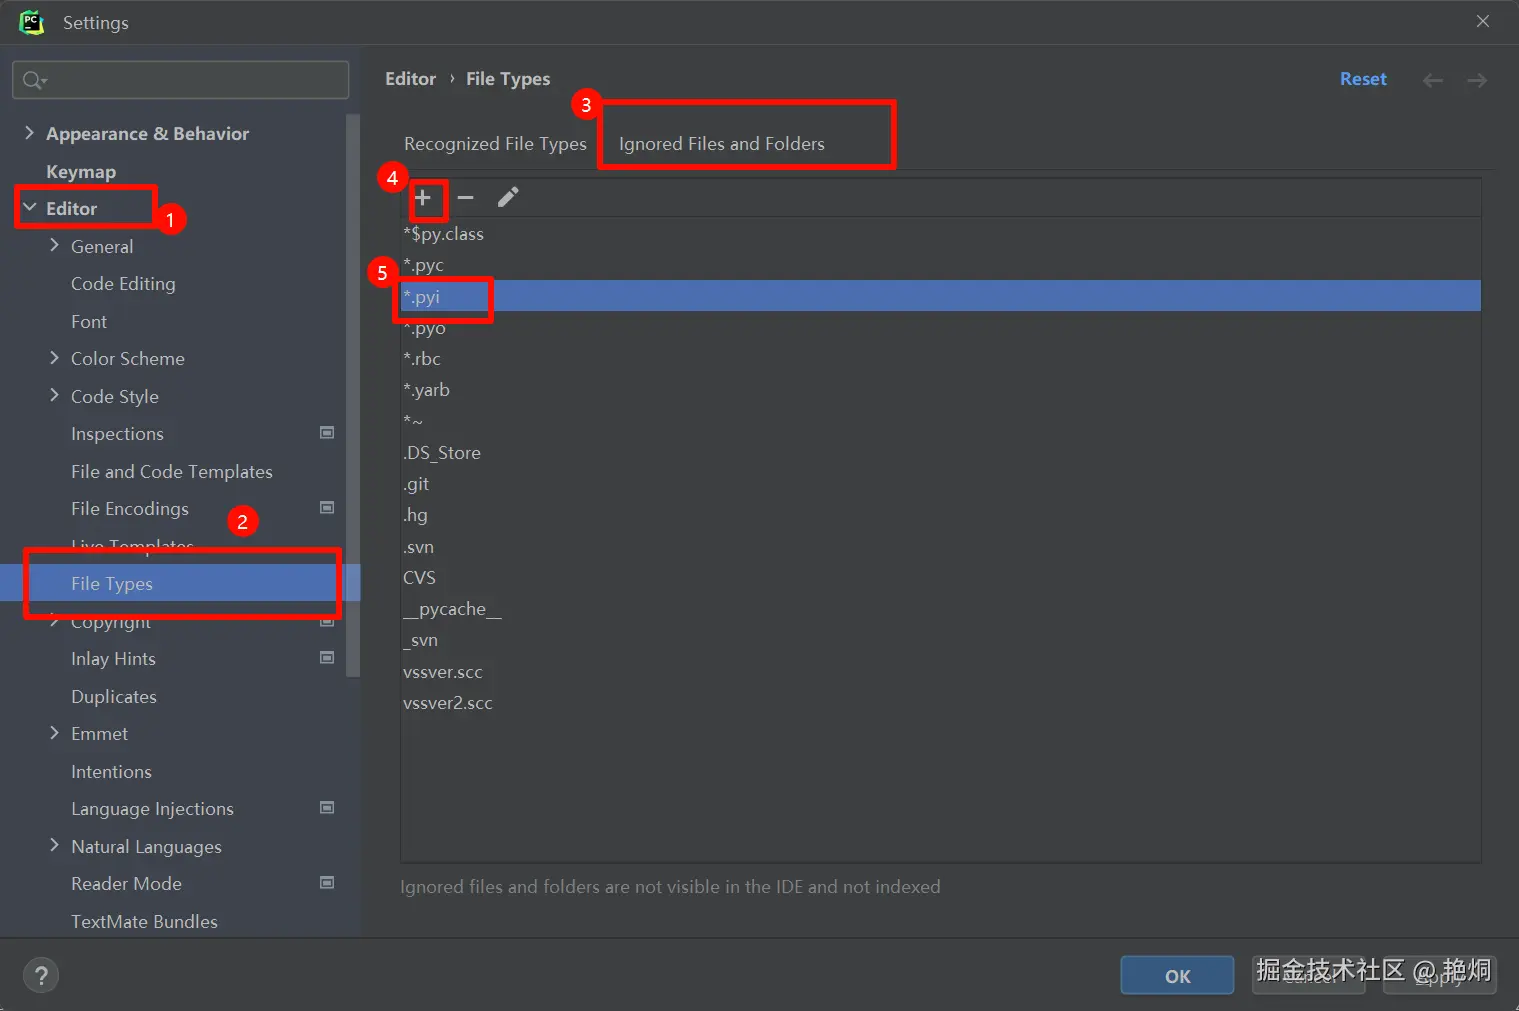Open Duplicates settings

(114, 696)
